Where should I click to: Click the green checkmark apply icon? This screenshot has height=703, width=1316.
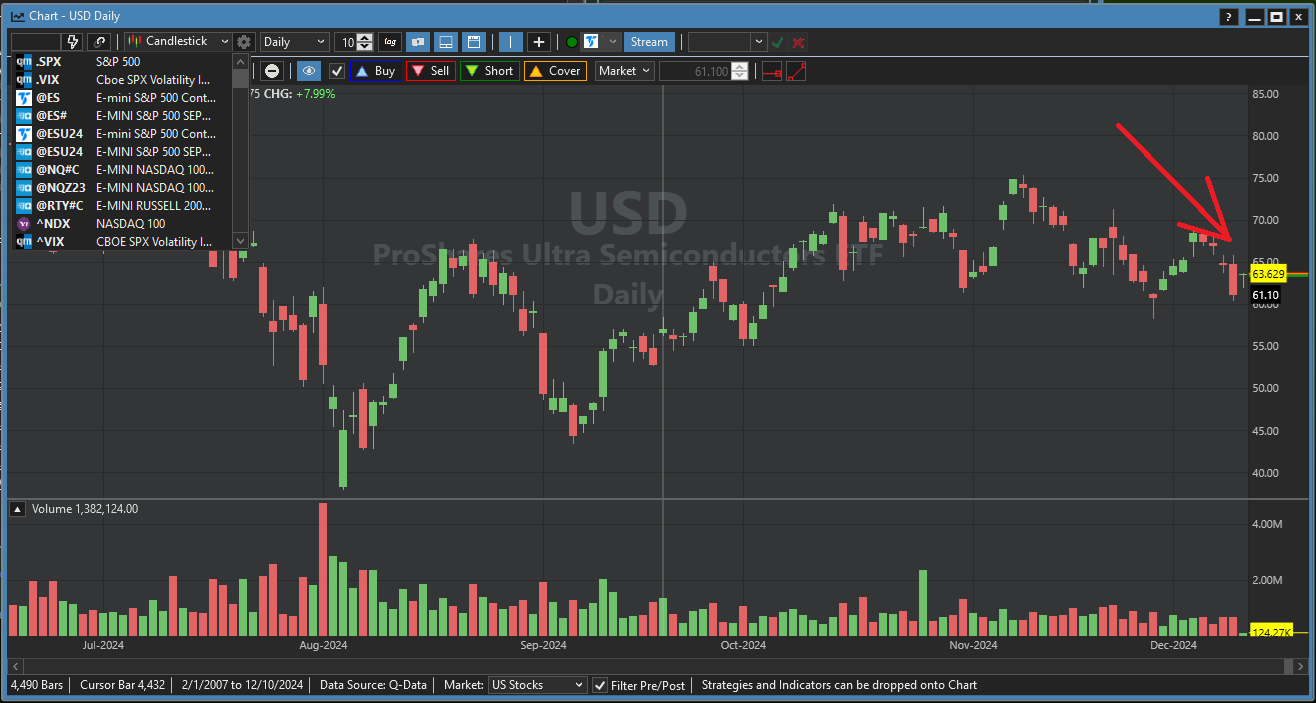pos(777,42)
